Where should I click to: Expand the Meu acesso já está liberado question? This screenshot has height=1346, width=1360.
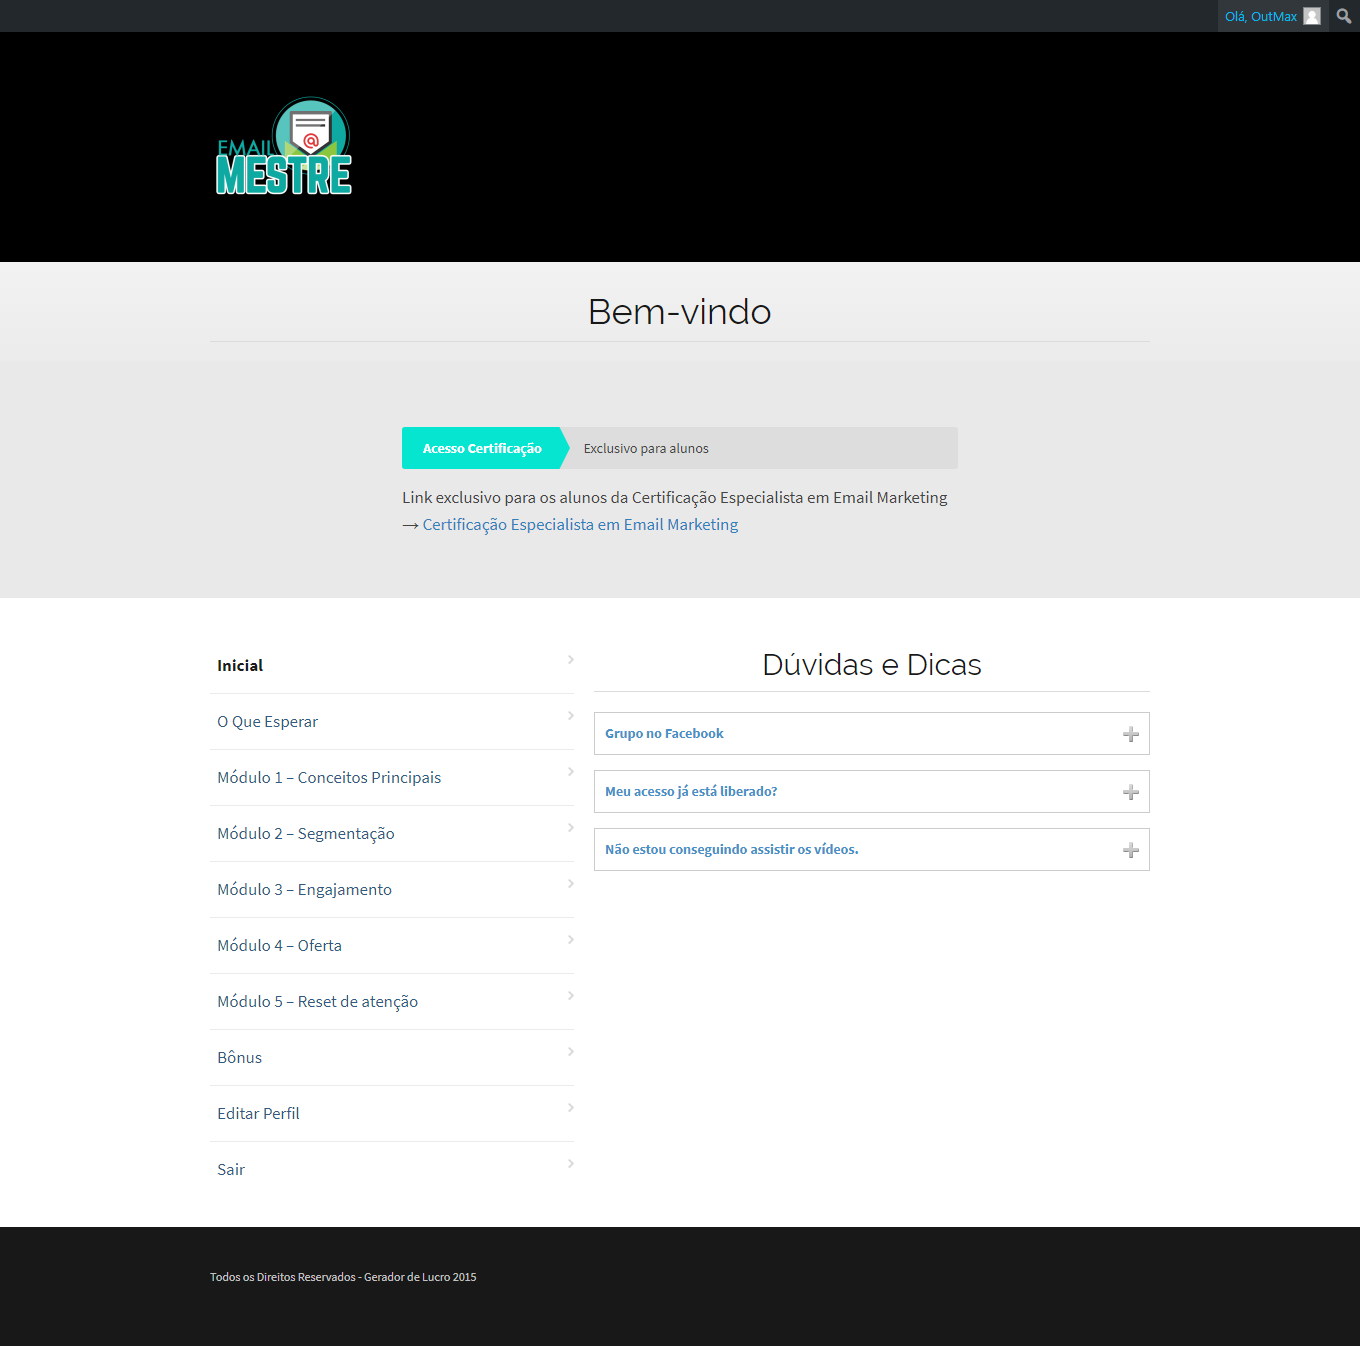tap(691, 792)
